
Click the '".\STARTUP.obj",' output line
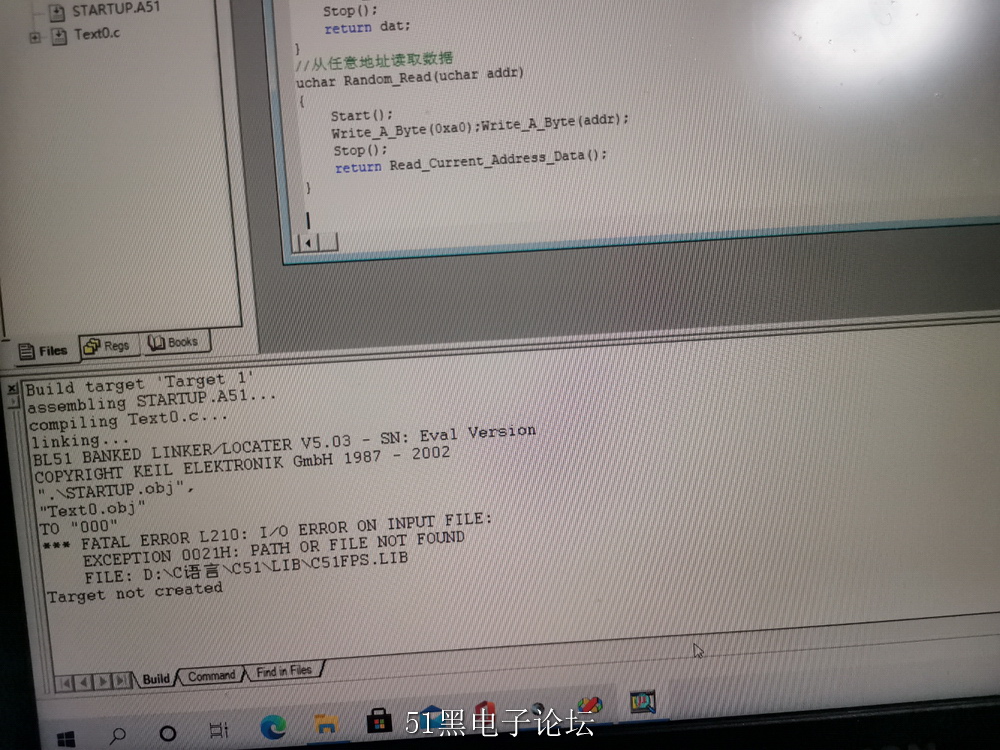click(115, 491)
